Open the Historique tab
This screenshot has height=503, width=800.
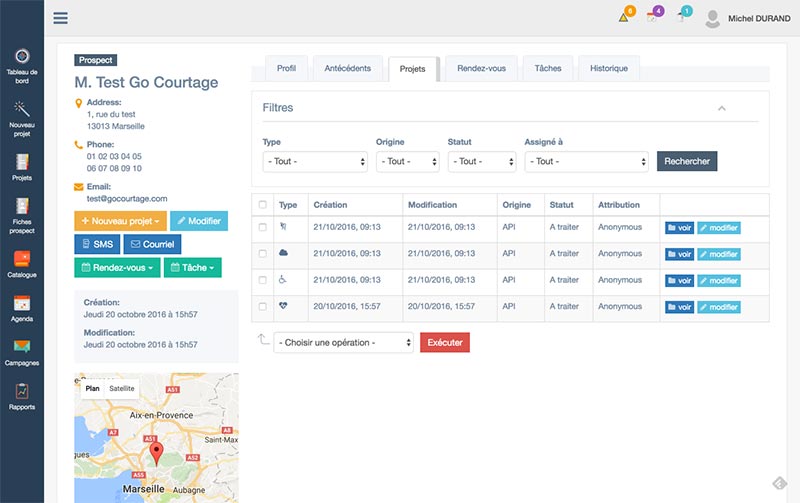(608, 69)
